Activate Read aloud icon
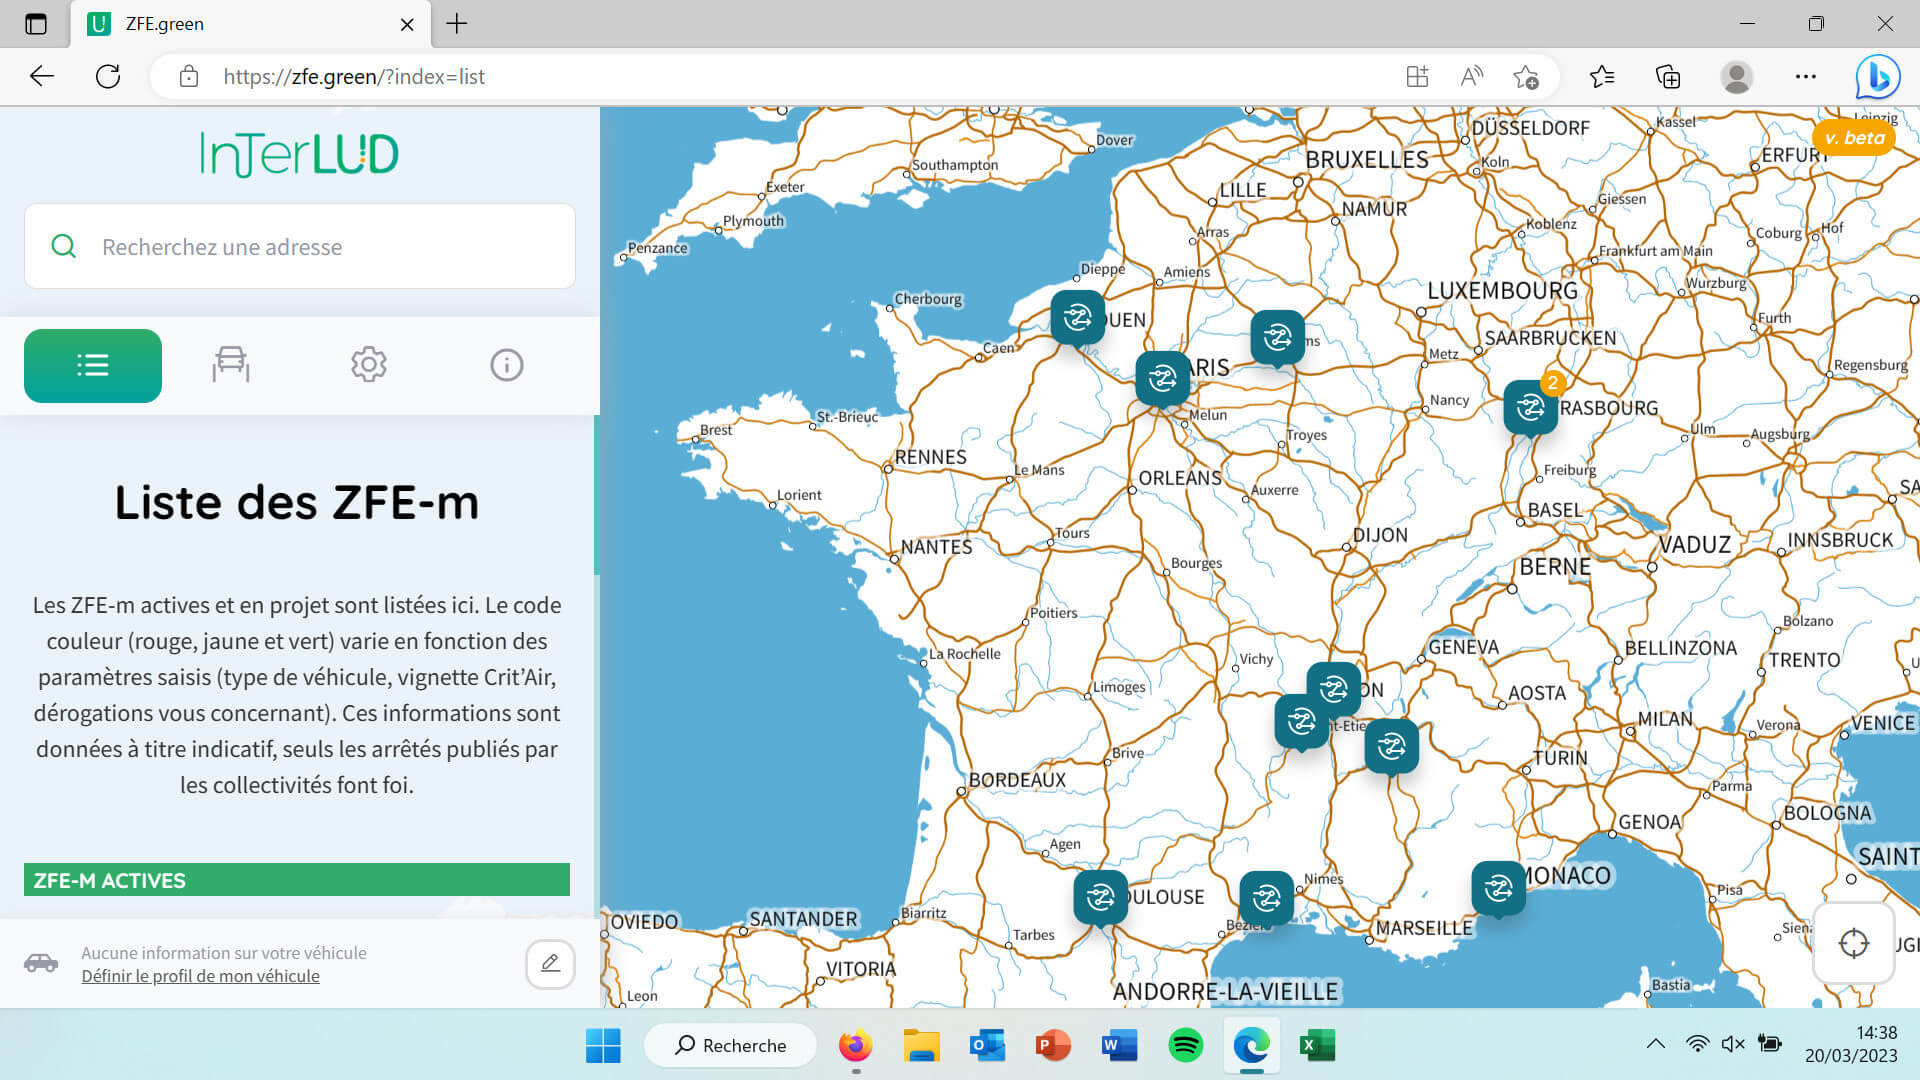This screenshot has width=1920, height=1080. pyautogui.click(x=1472, y=77)
